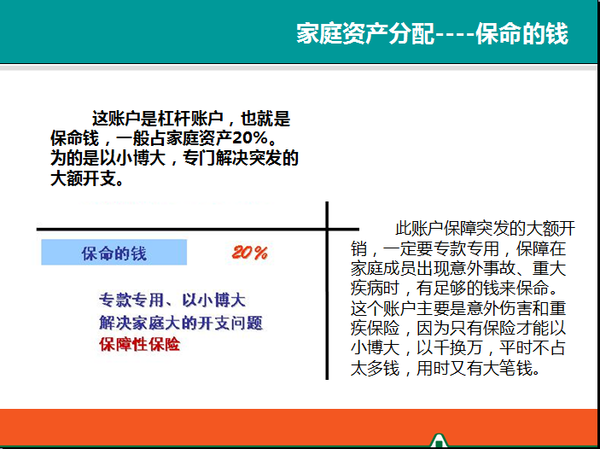The image size is (600, 449).
Task: Click the line 太多钱，用时又有大笔钱。
Action: click(446, 368)
